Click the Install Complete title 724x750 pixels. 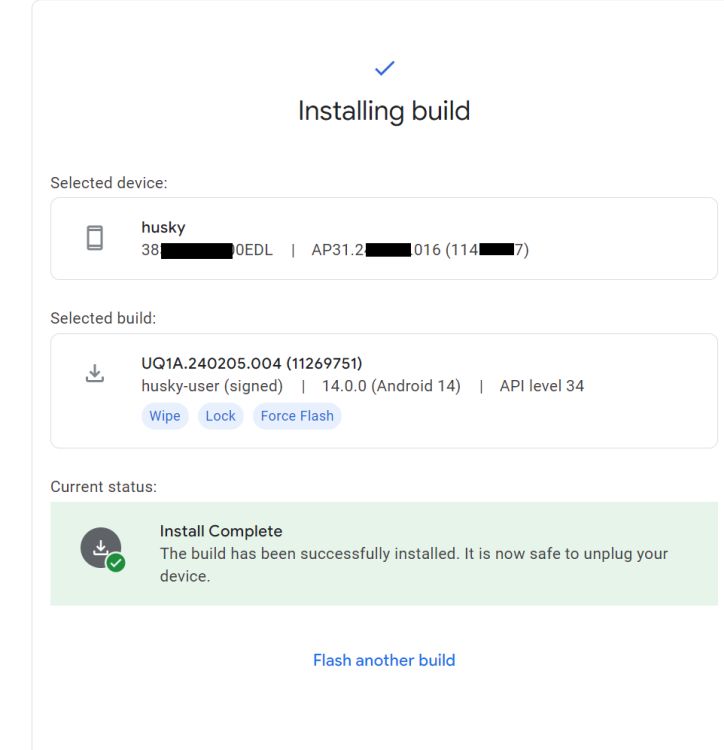click(221, 531)
